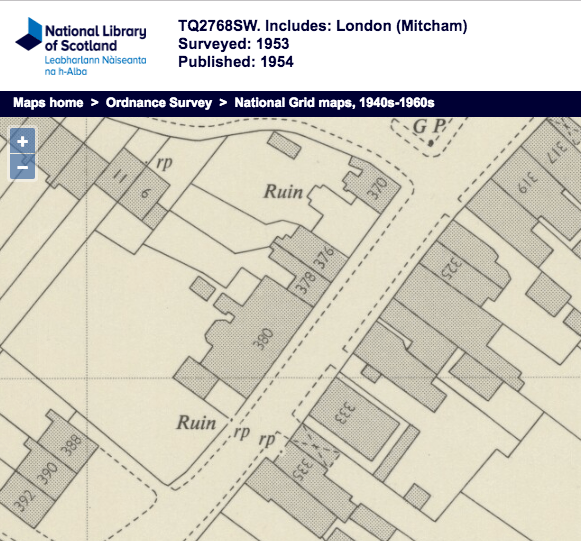This screenshot has width=581, height=541.
Task: Click building number 378 on the map
Action: [307, 283]
